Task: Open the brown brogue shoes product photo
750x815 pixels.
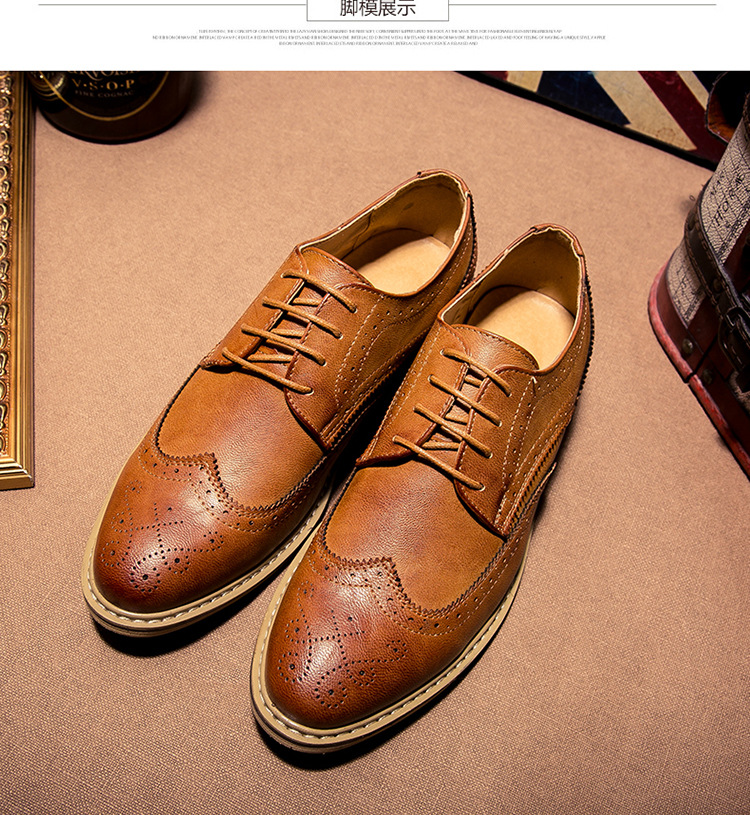Action: [375, 443]
